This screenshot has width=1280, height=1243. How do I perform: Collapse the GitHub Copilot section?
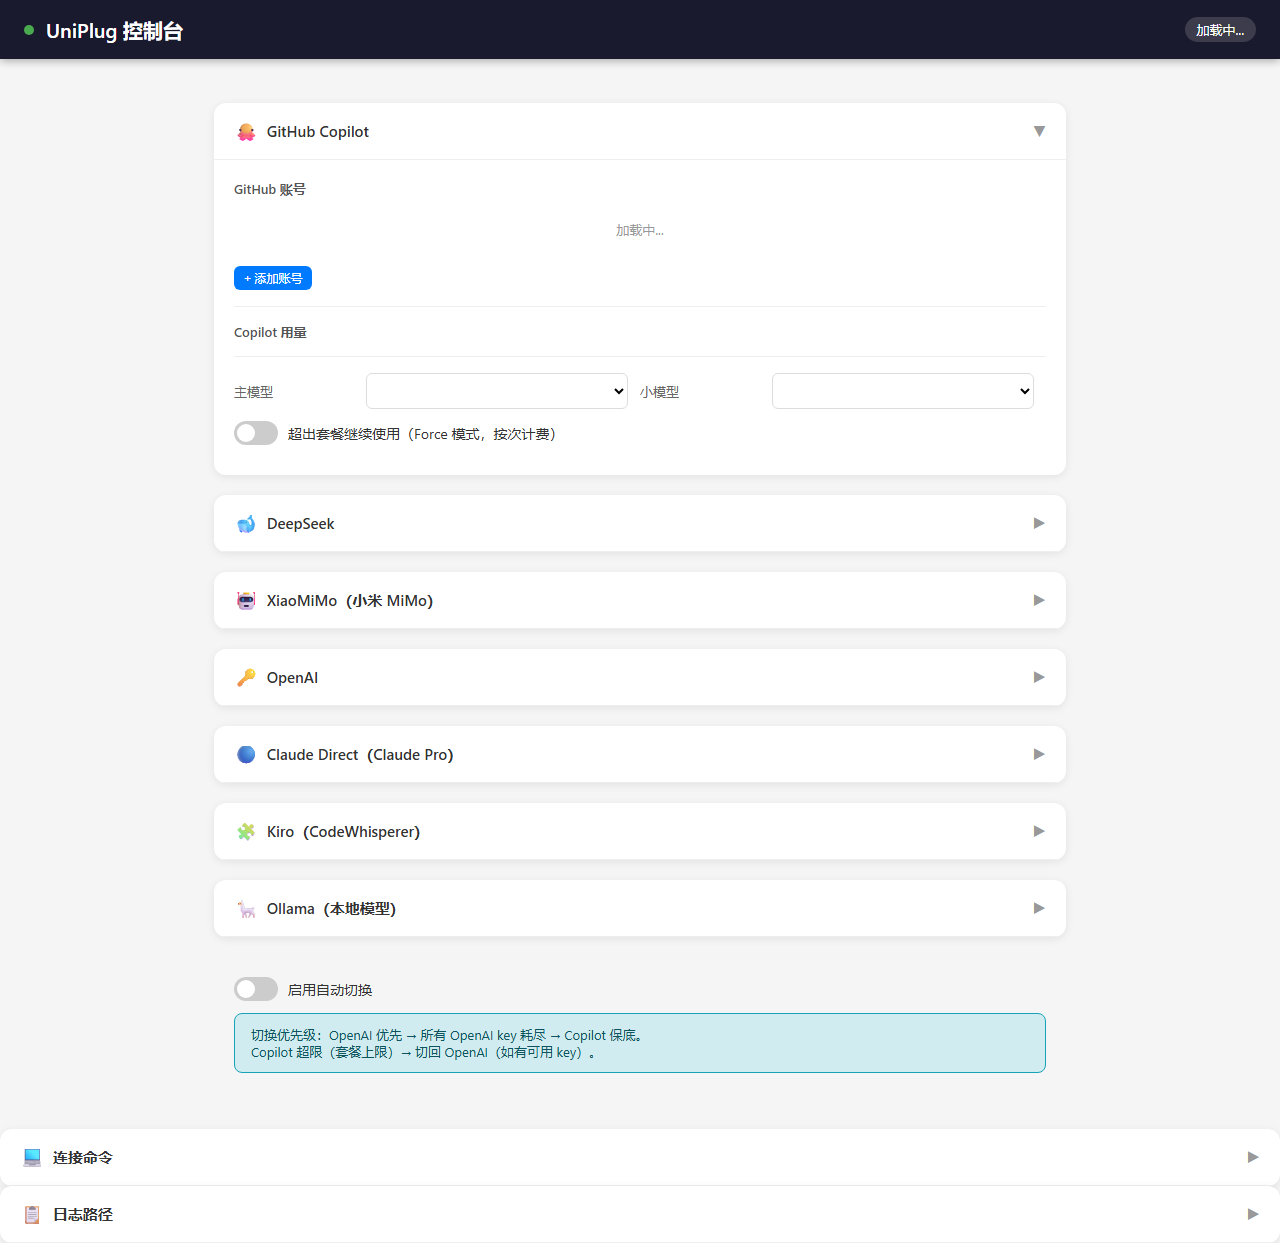[1039, 131]
